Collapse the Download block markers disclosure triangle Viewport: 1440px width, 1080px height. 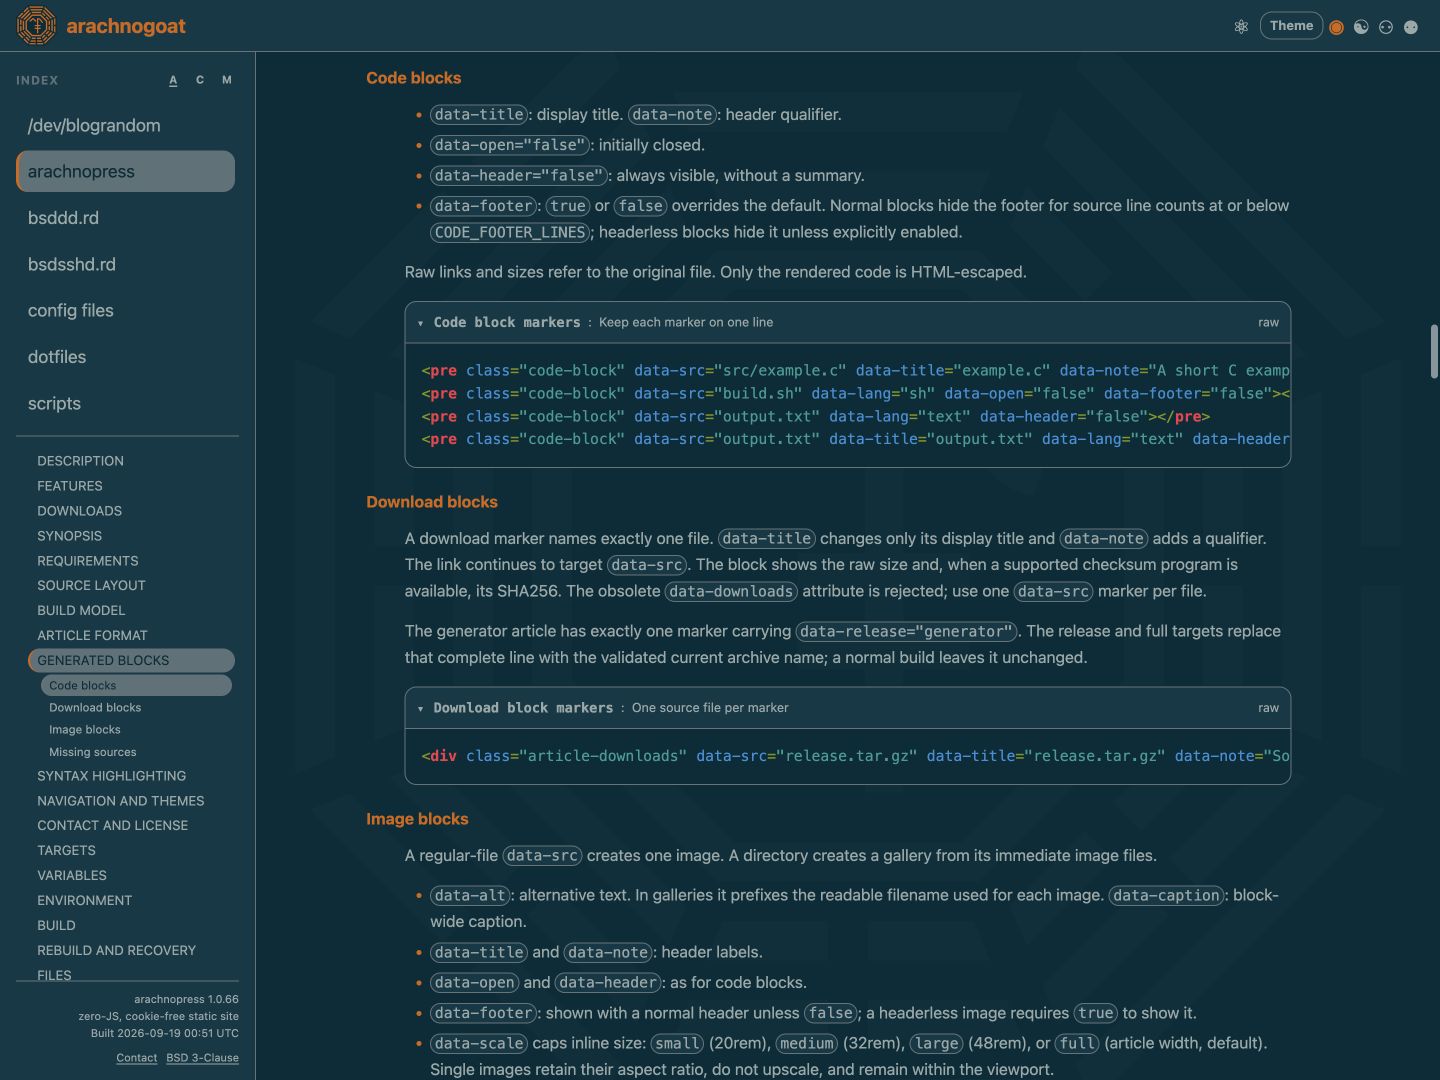[x=420, y=708]
